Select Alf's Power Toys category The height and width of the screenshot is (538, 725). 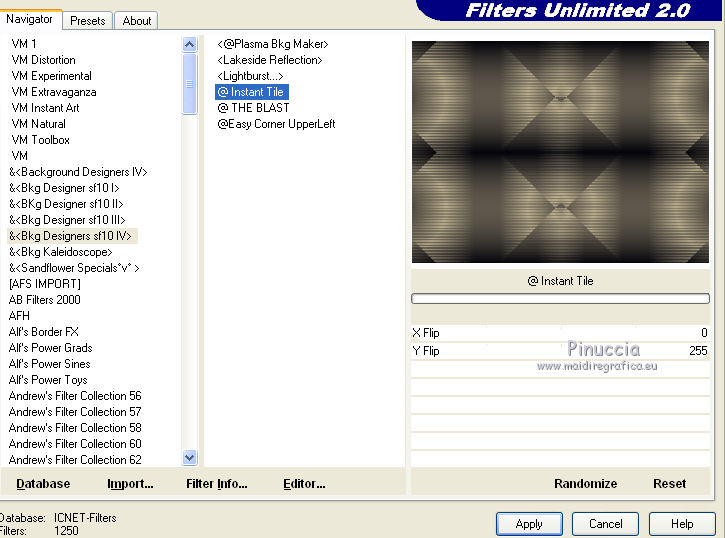point(48,379)
